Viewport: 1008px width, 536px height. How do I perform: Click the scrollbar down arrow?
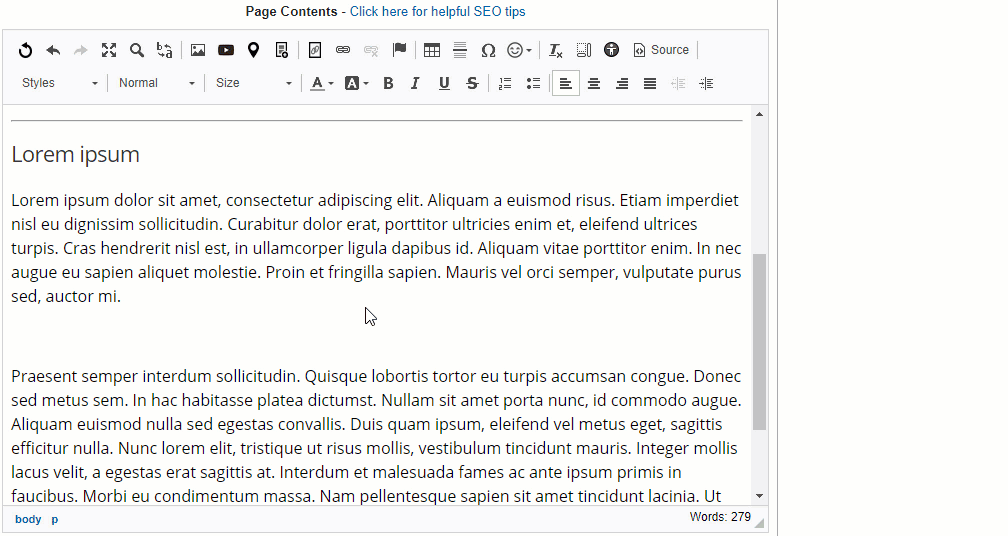tap(759, 496)
